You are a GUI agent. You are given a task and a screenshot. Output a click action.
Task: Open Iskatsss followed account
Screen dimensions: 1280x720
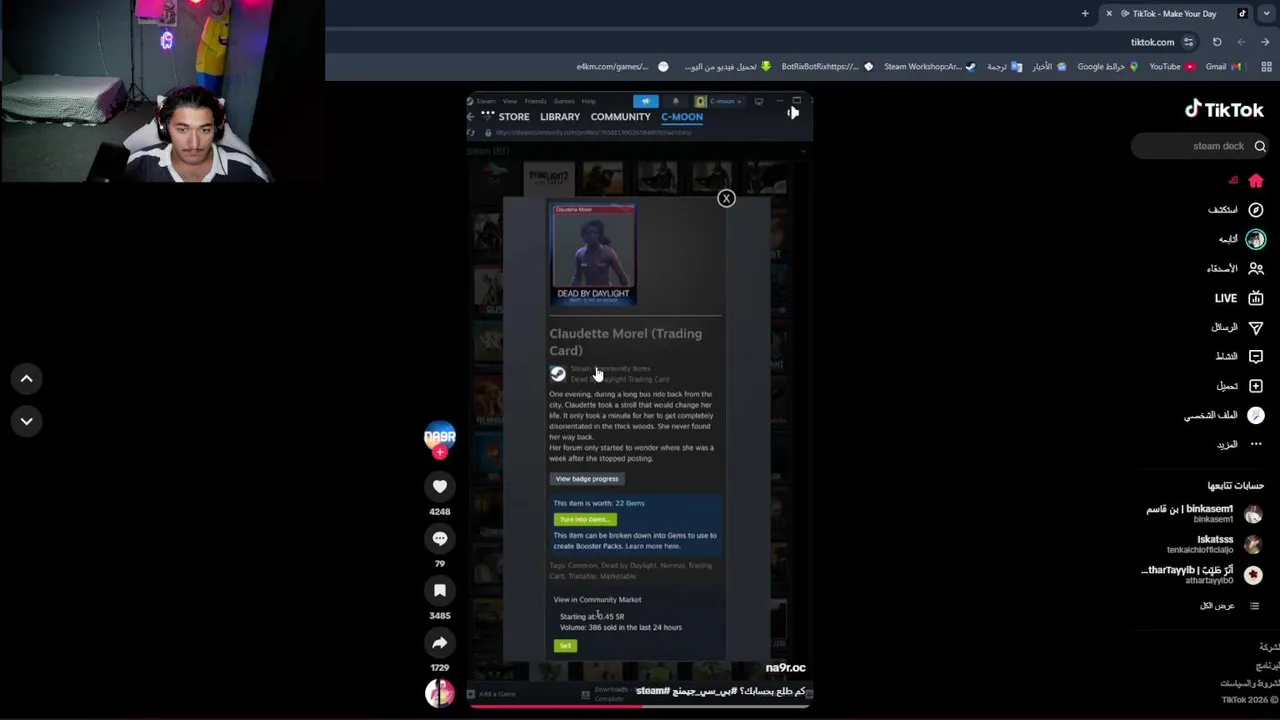tap(1213, 544)
